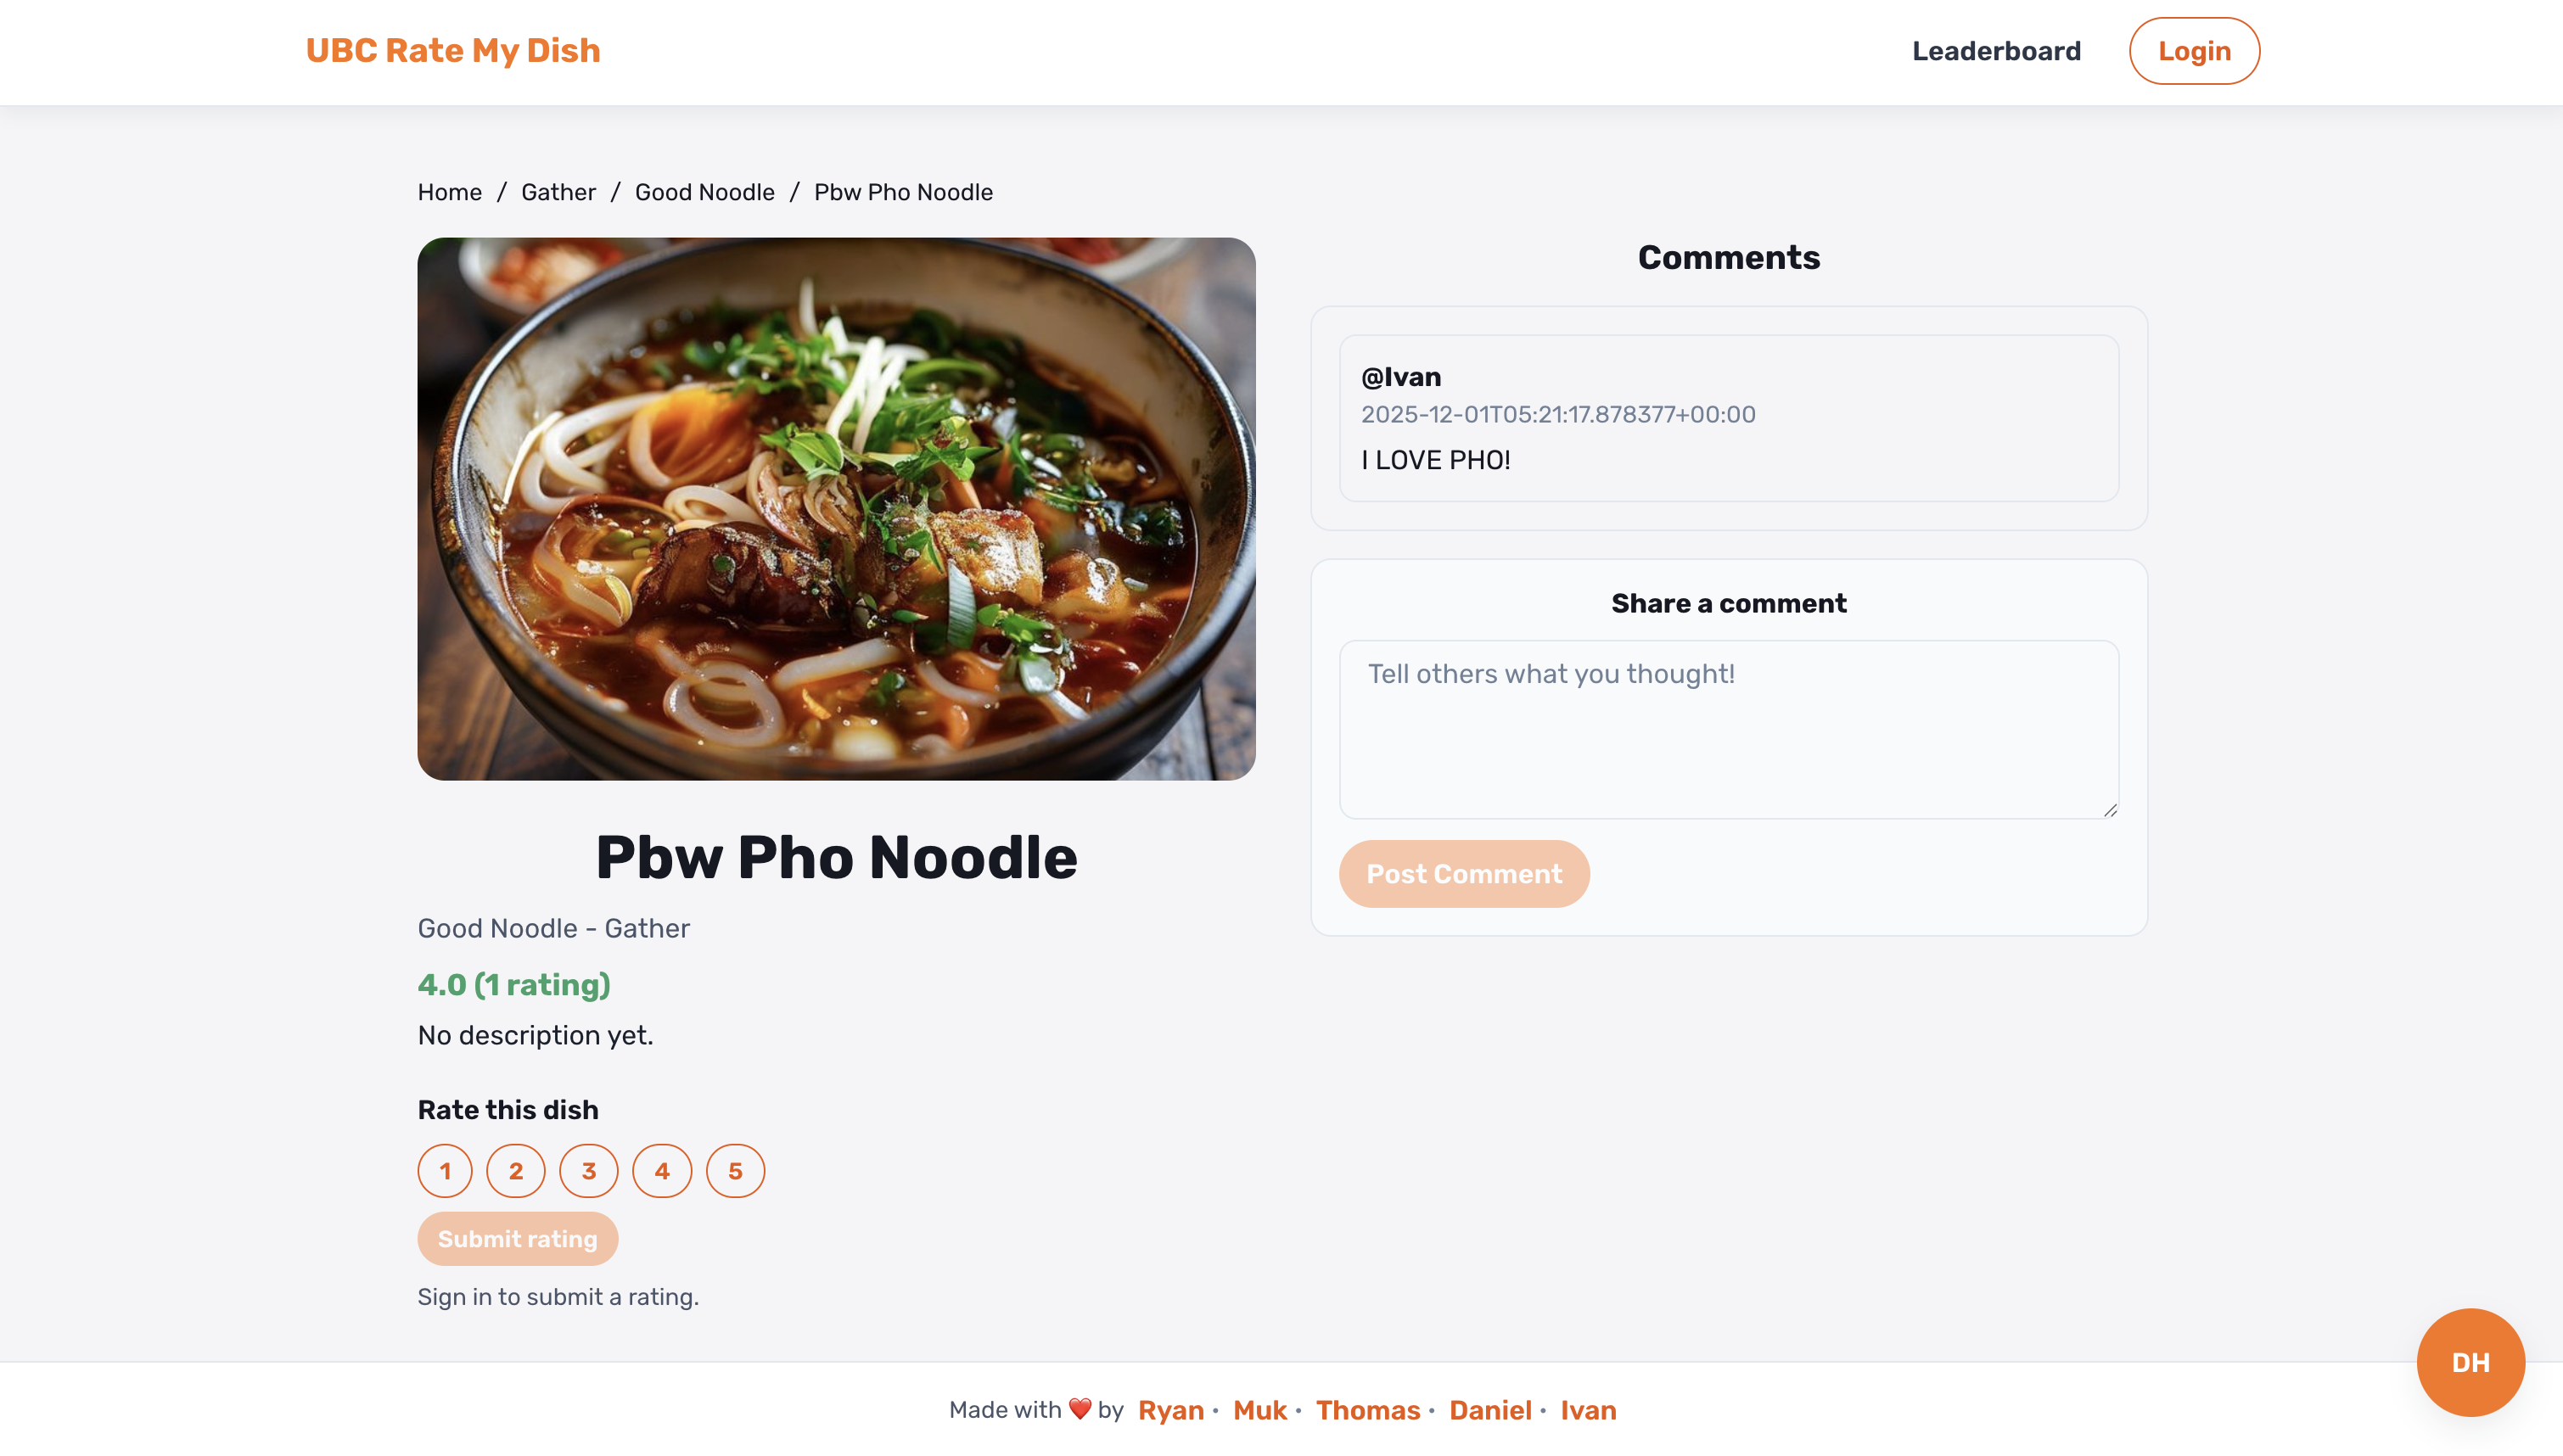
Task: Open Thomas's footer link
Action: click(x=1368, y=1410)
